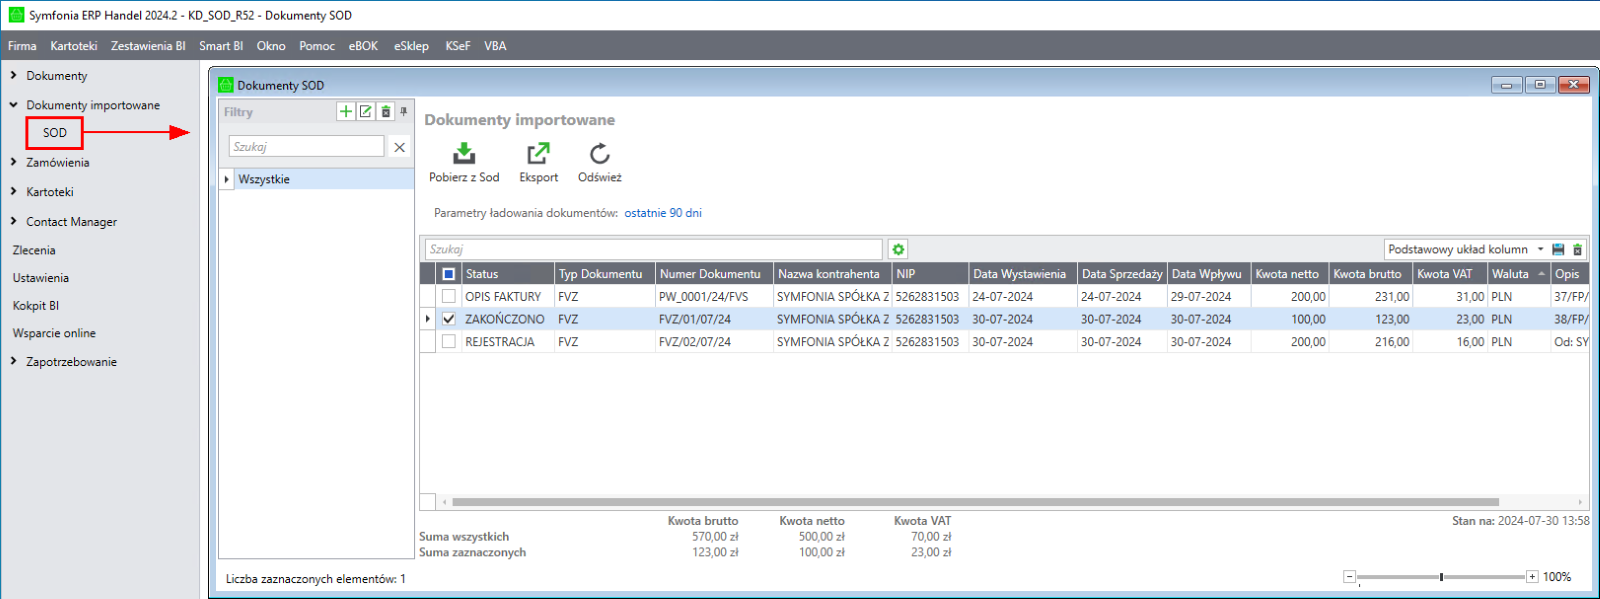
Task: Pin the Filtry panel
Action: (x=404, y=112)
